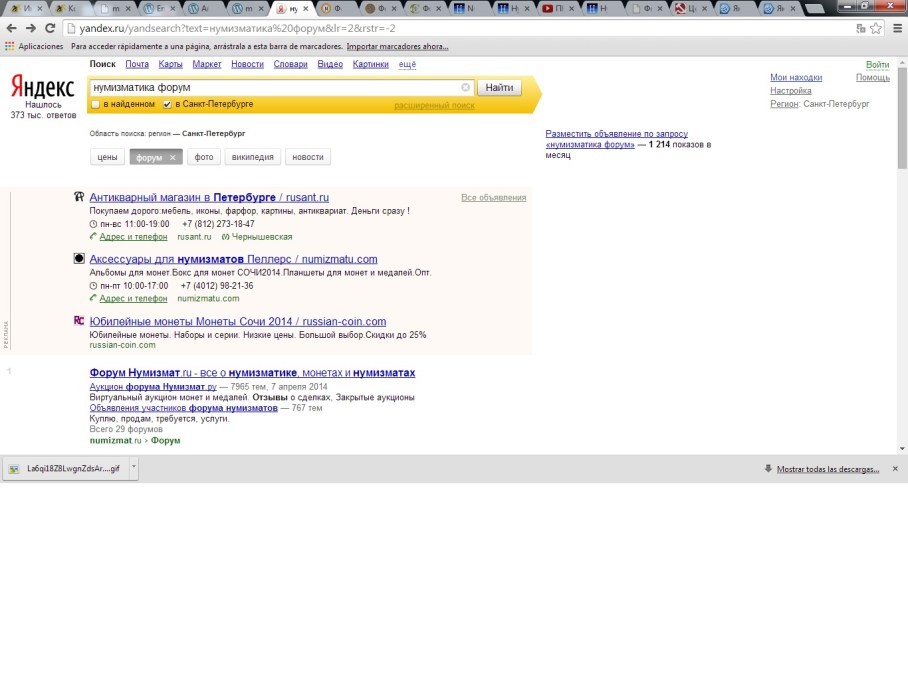Click the back navigation arrow
908x689 pixels.
[x=13, y=30]
